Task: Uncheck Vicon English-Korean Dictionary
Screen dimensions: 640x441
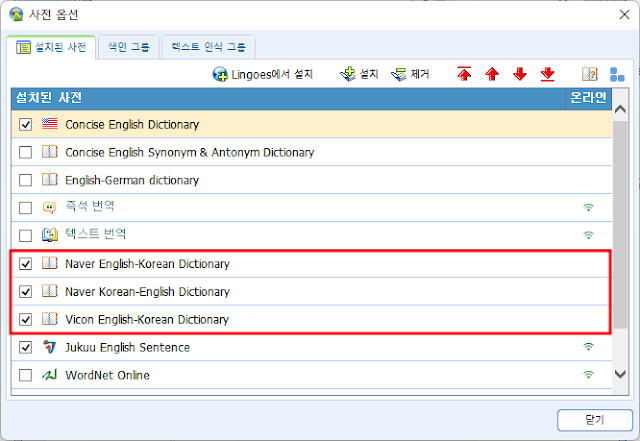Action: pos(25,319)
